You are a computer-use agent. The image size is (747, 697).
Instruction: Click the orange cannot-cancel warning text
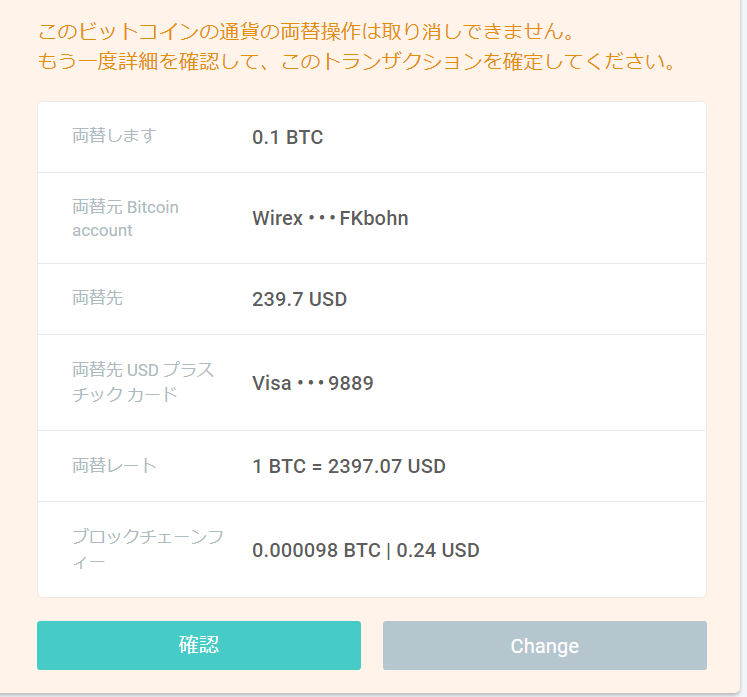click(x=307, y=31)
